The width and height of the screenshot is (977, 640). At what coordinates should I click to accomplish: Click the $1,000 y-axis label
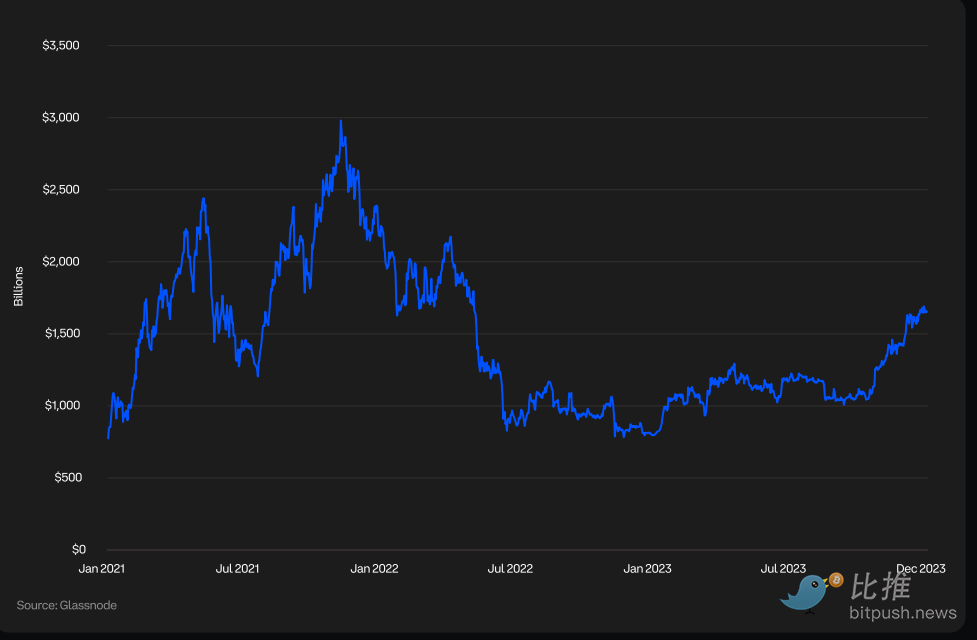tap(60, 406)
